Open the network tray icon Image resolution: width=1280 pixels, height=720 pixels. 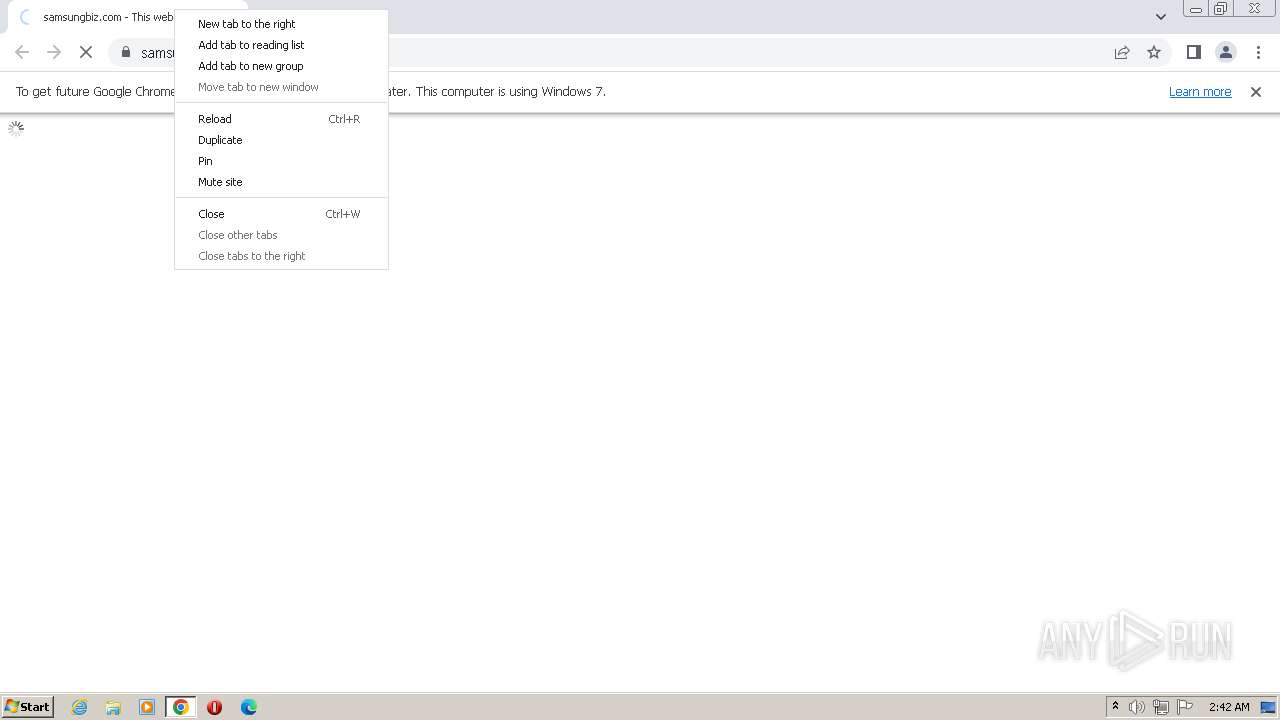1161,707
